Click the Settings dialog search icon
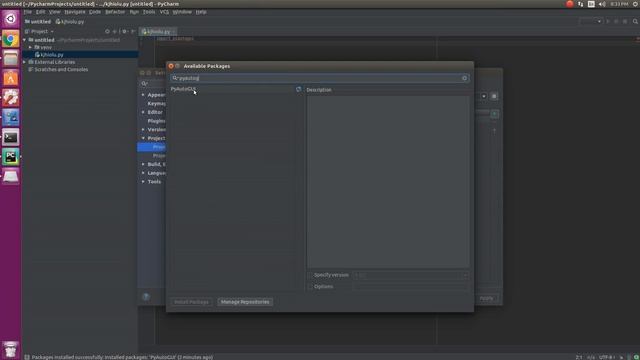 tap(144, 83)
